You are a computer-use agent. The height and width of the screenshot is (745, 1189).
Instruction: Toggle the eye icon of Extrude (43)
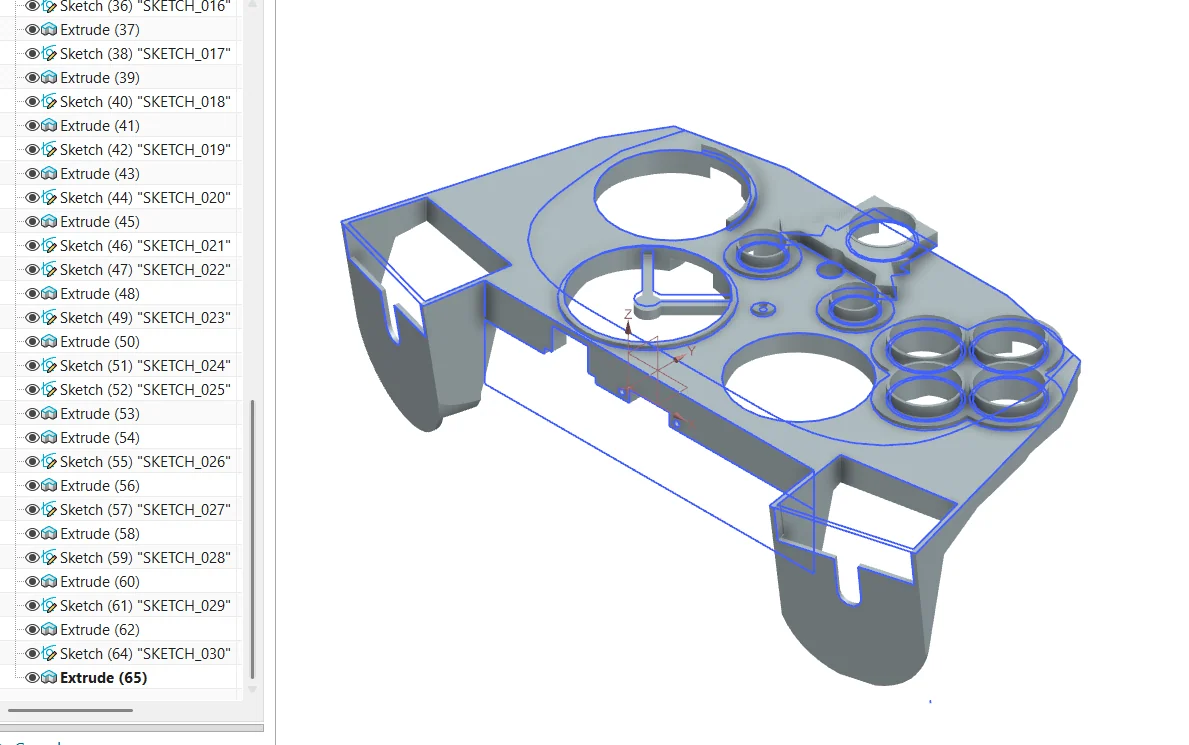[x=32, y=174]
